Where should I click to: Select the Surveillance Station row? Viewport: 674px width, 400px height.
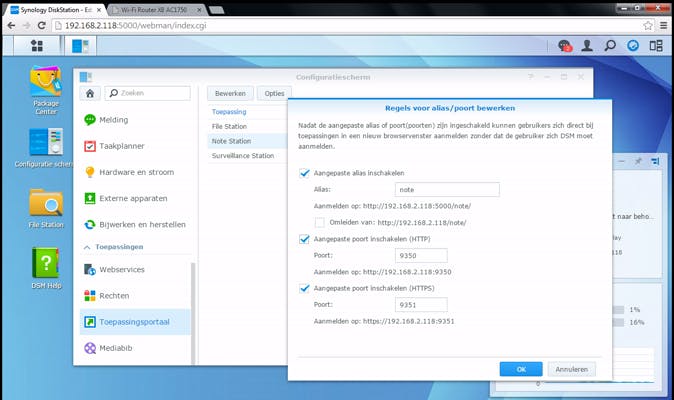[248, 156]
